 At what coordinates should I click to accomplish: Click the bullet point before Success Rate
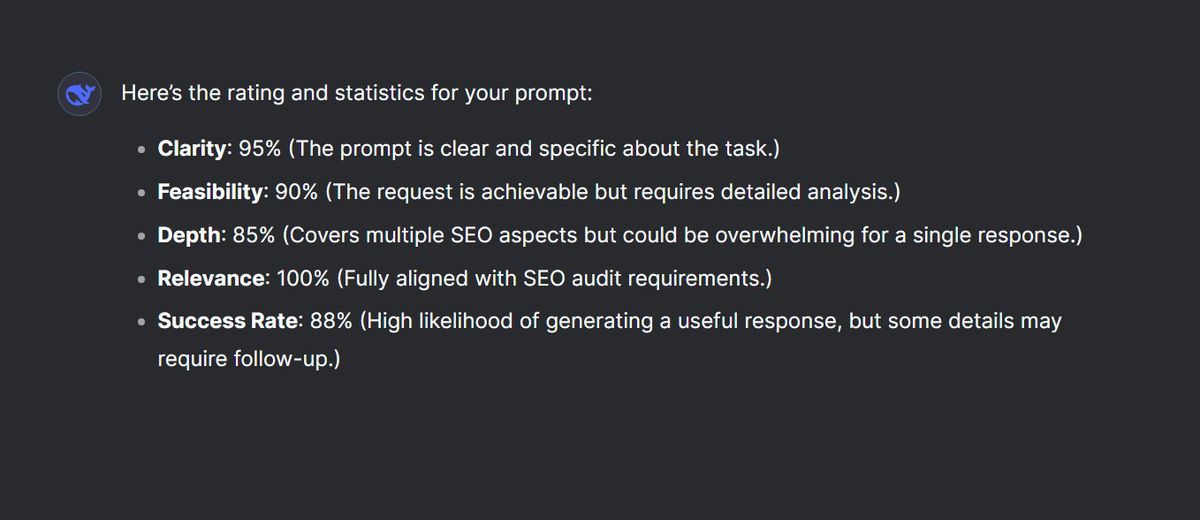click(x=143, y=322)
